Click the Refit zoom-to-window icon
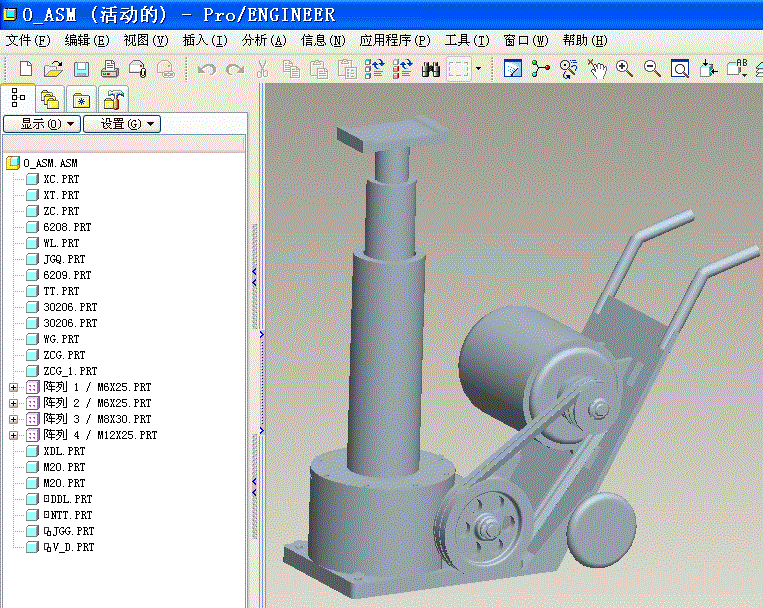The height and width of the screenshot is (608, 763). point(680,69)
